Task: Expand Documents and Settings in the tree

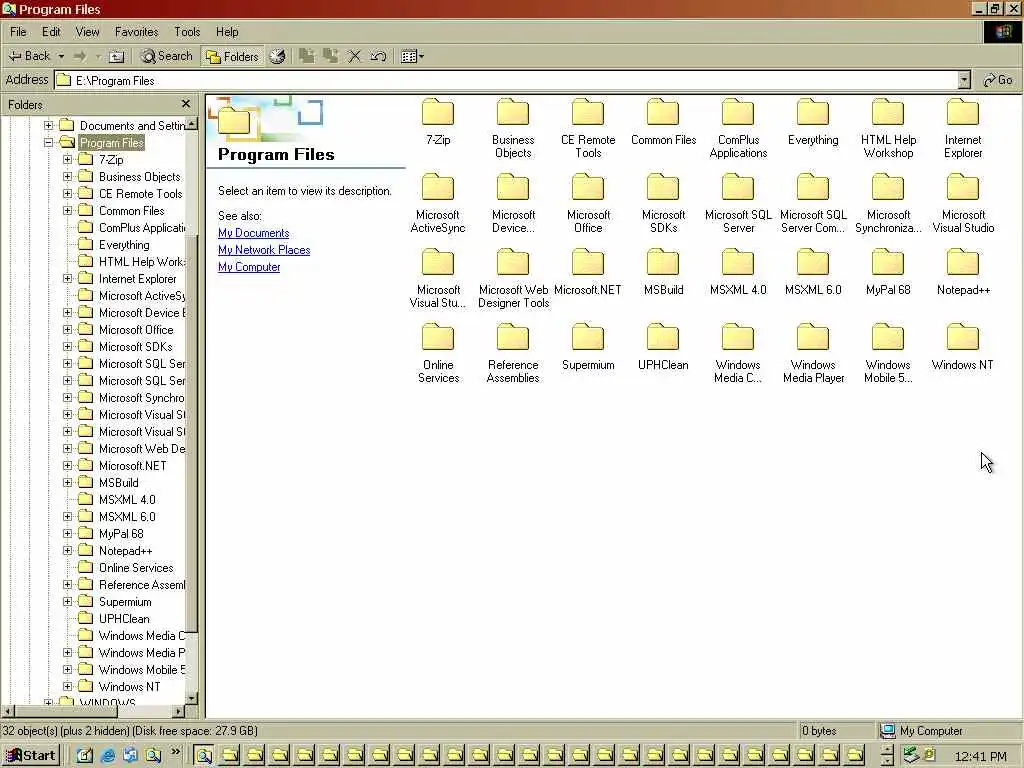Action: pyautogui.click(x=48, y=125)
